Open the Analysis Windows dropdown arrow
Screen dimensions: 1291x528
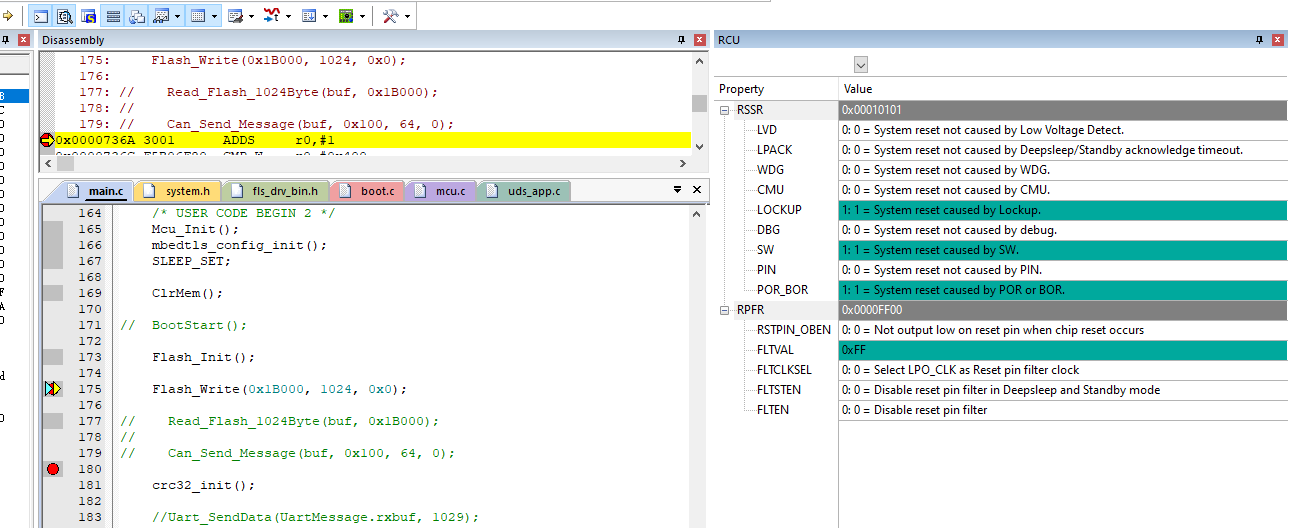(x=288, y=16)
